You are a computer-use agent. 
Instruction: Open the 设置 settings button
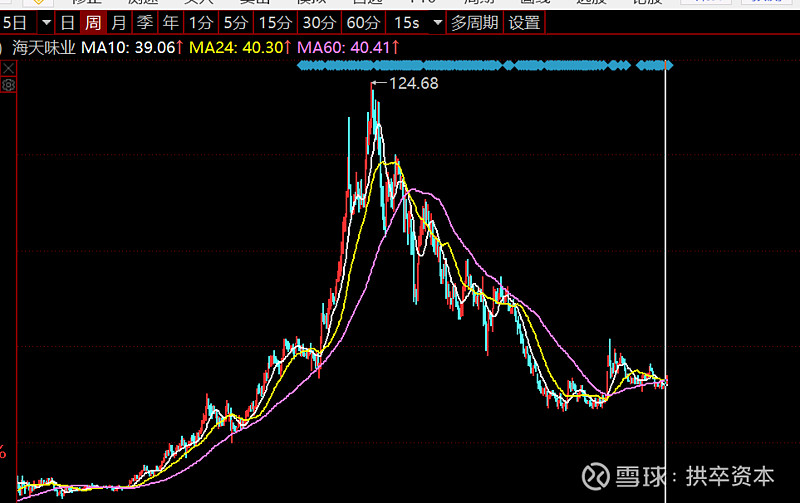pos(524,23)
